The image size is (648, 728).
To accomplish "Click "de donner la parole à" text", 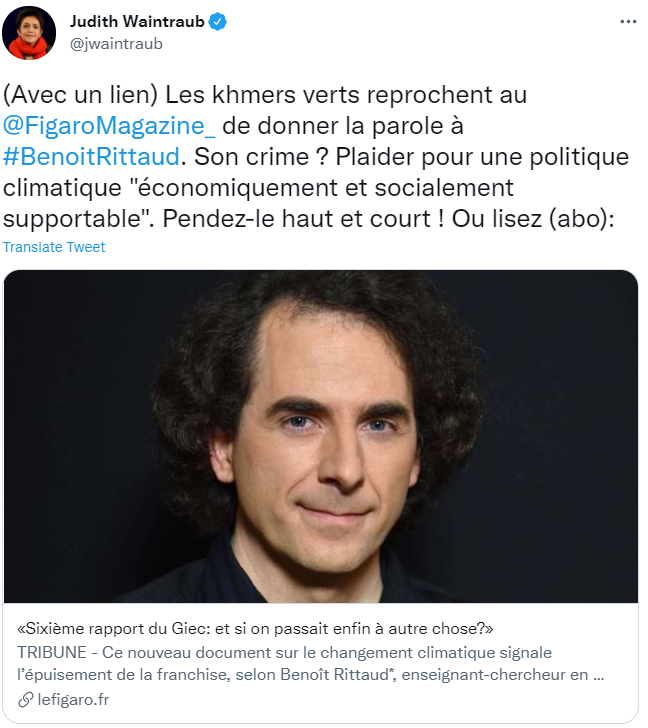I will click(343, 126).
